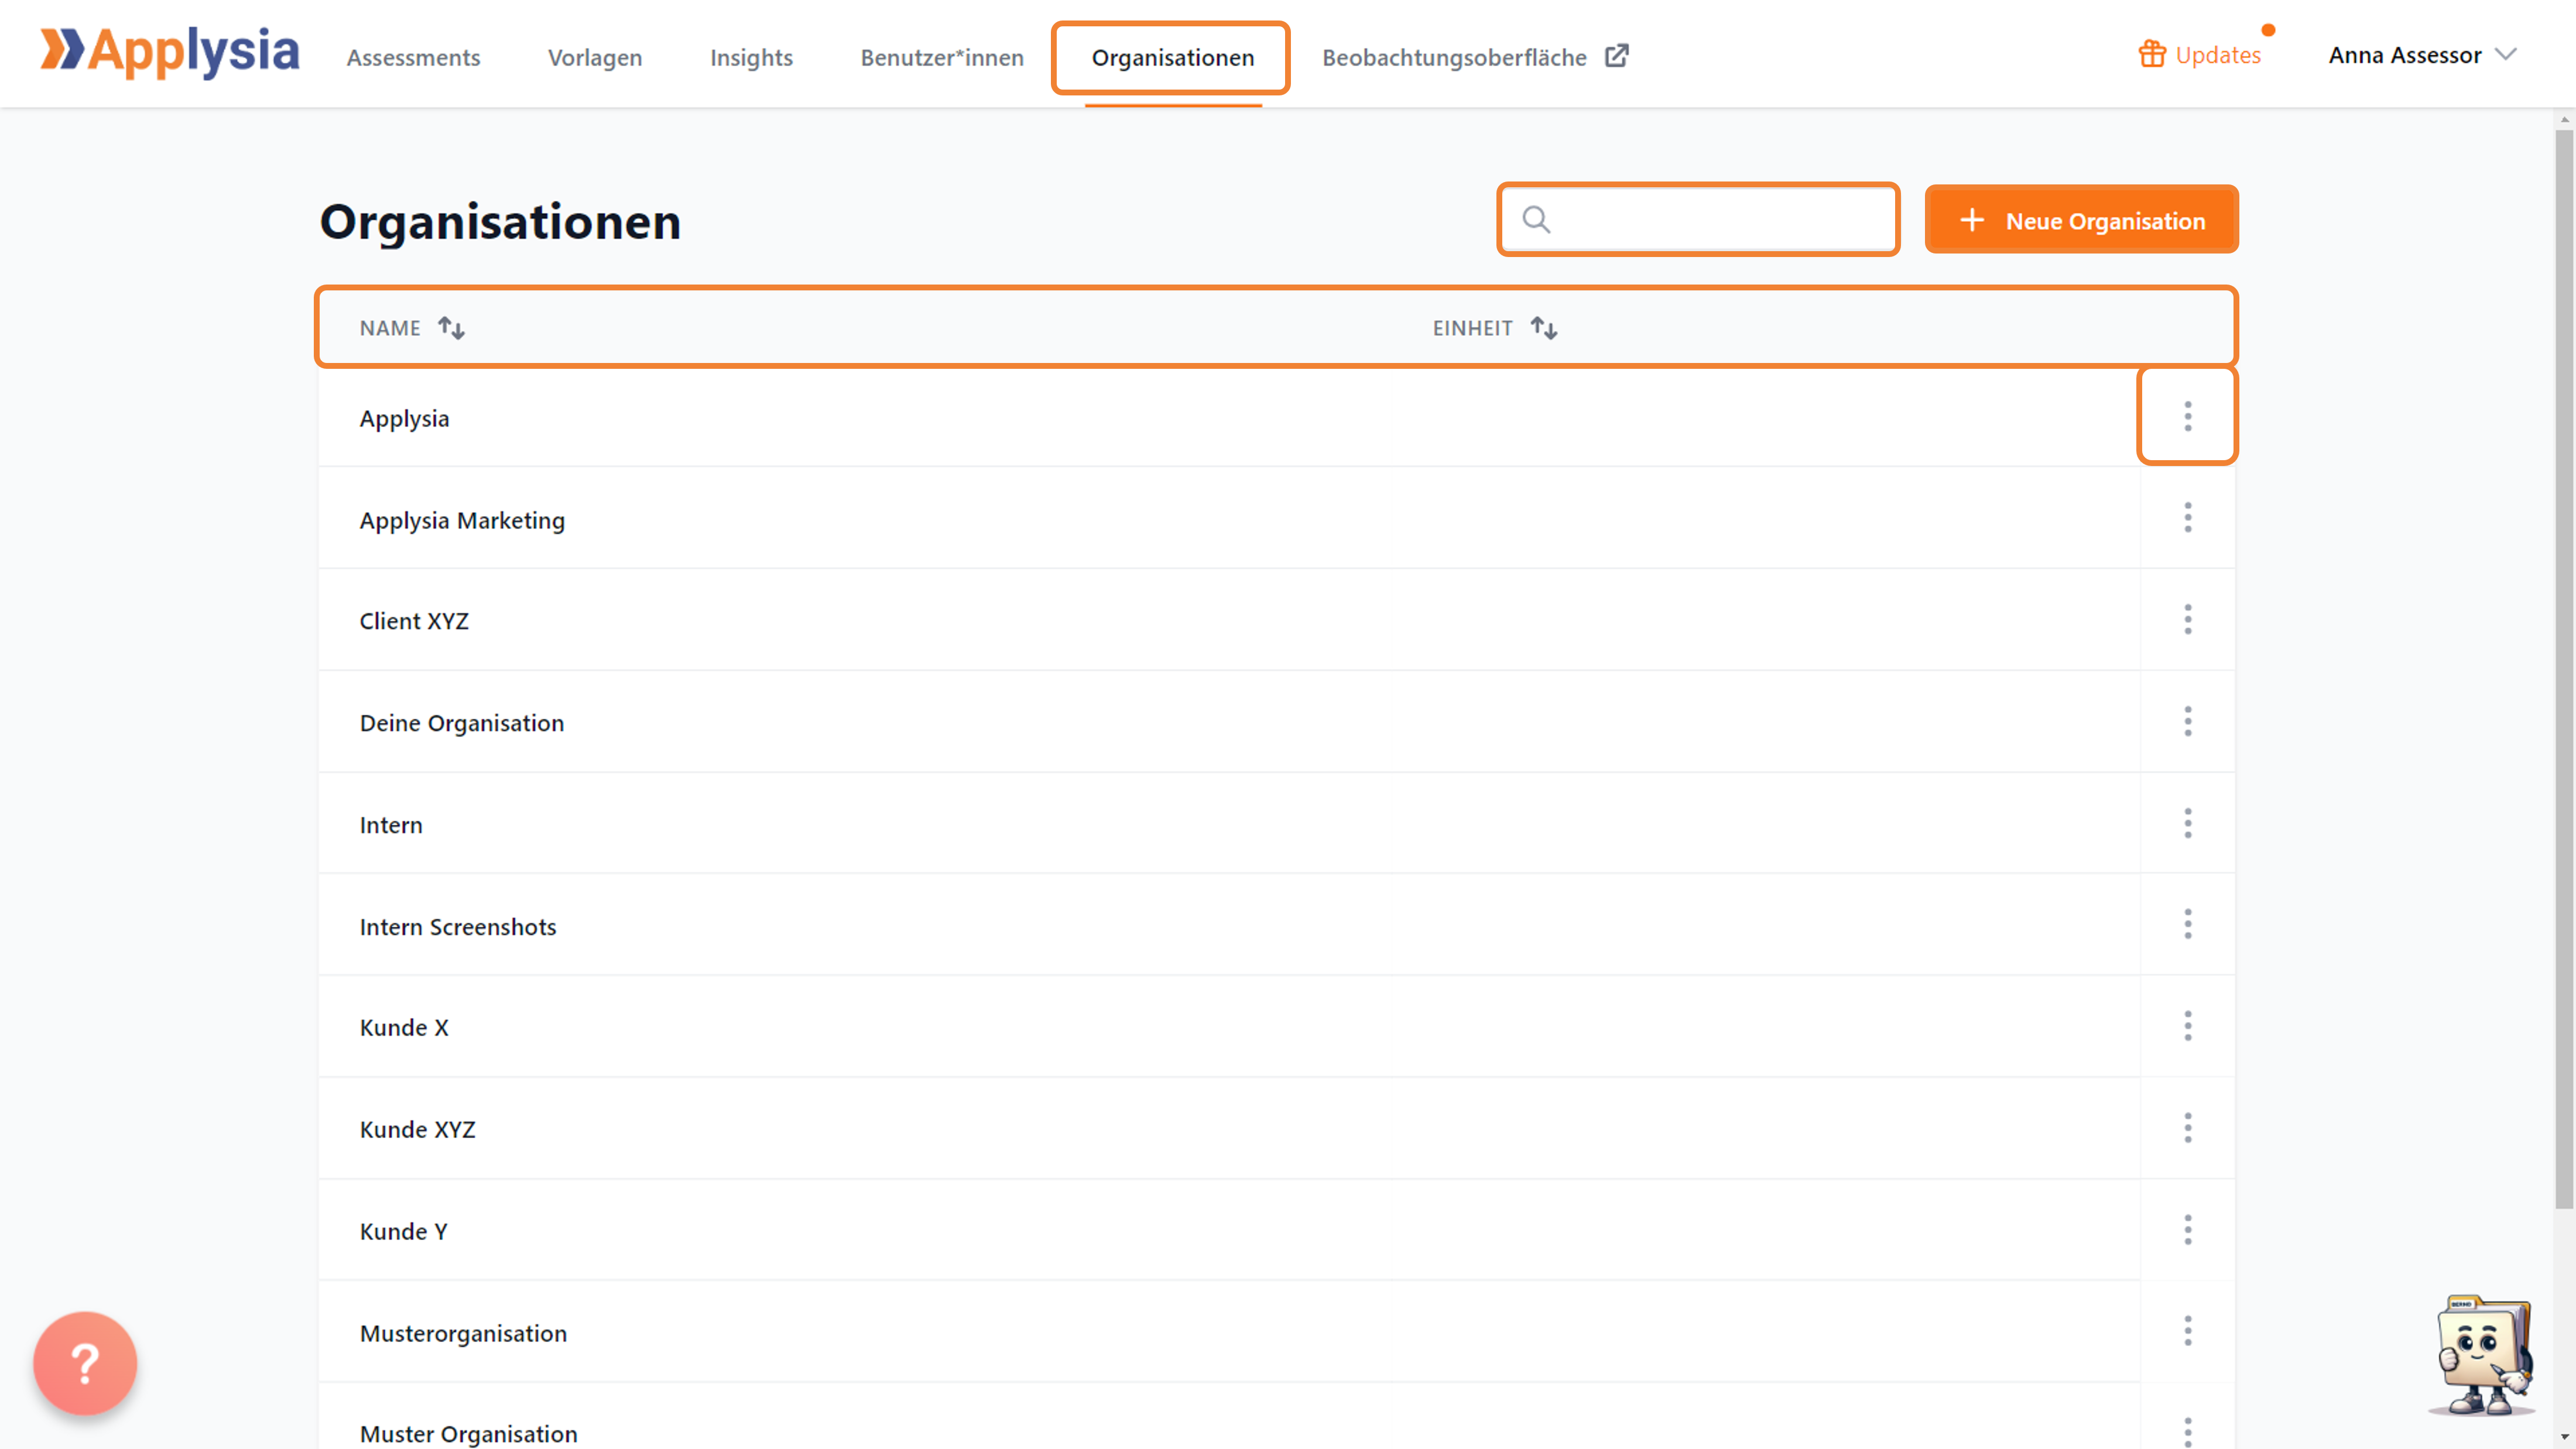Click the cartoon folder mascot assistant
This screenshot has width=2576, height=1449.
pyautogui.click(x=2483, y=1356)
